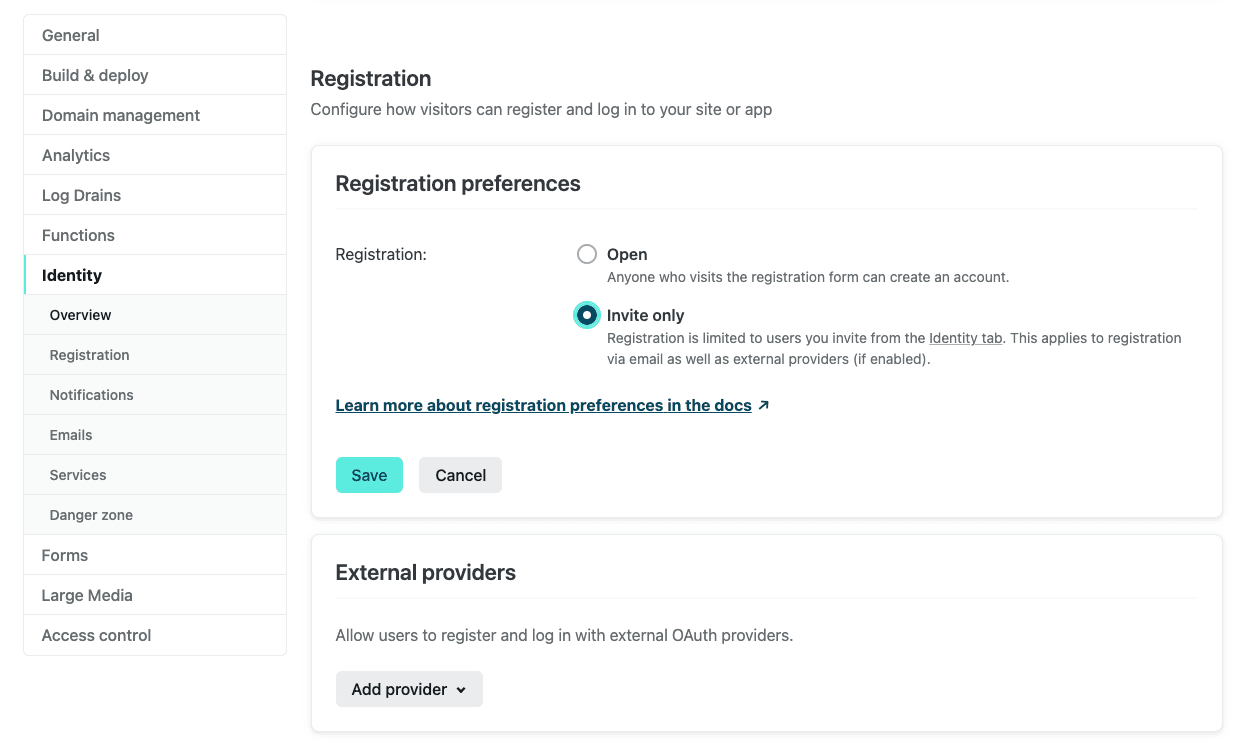
Task: Open the Identity tab link in description
Action: [x=966, y=338]
